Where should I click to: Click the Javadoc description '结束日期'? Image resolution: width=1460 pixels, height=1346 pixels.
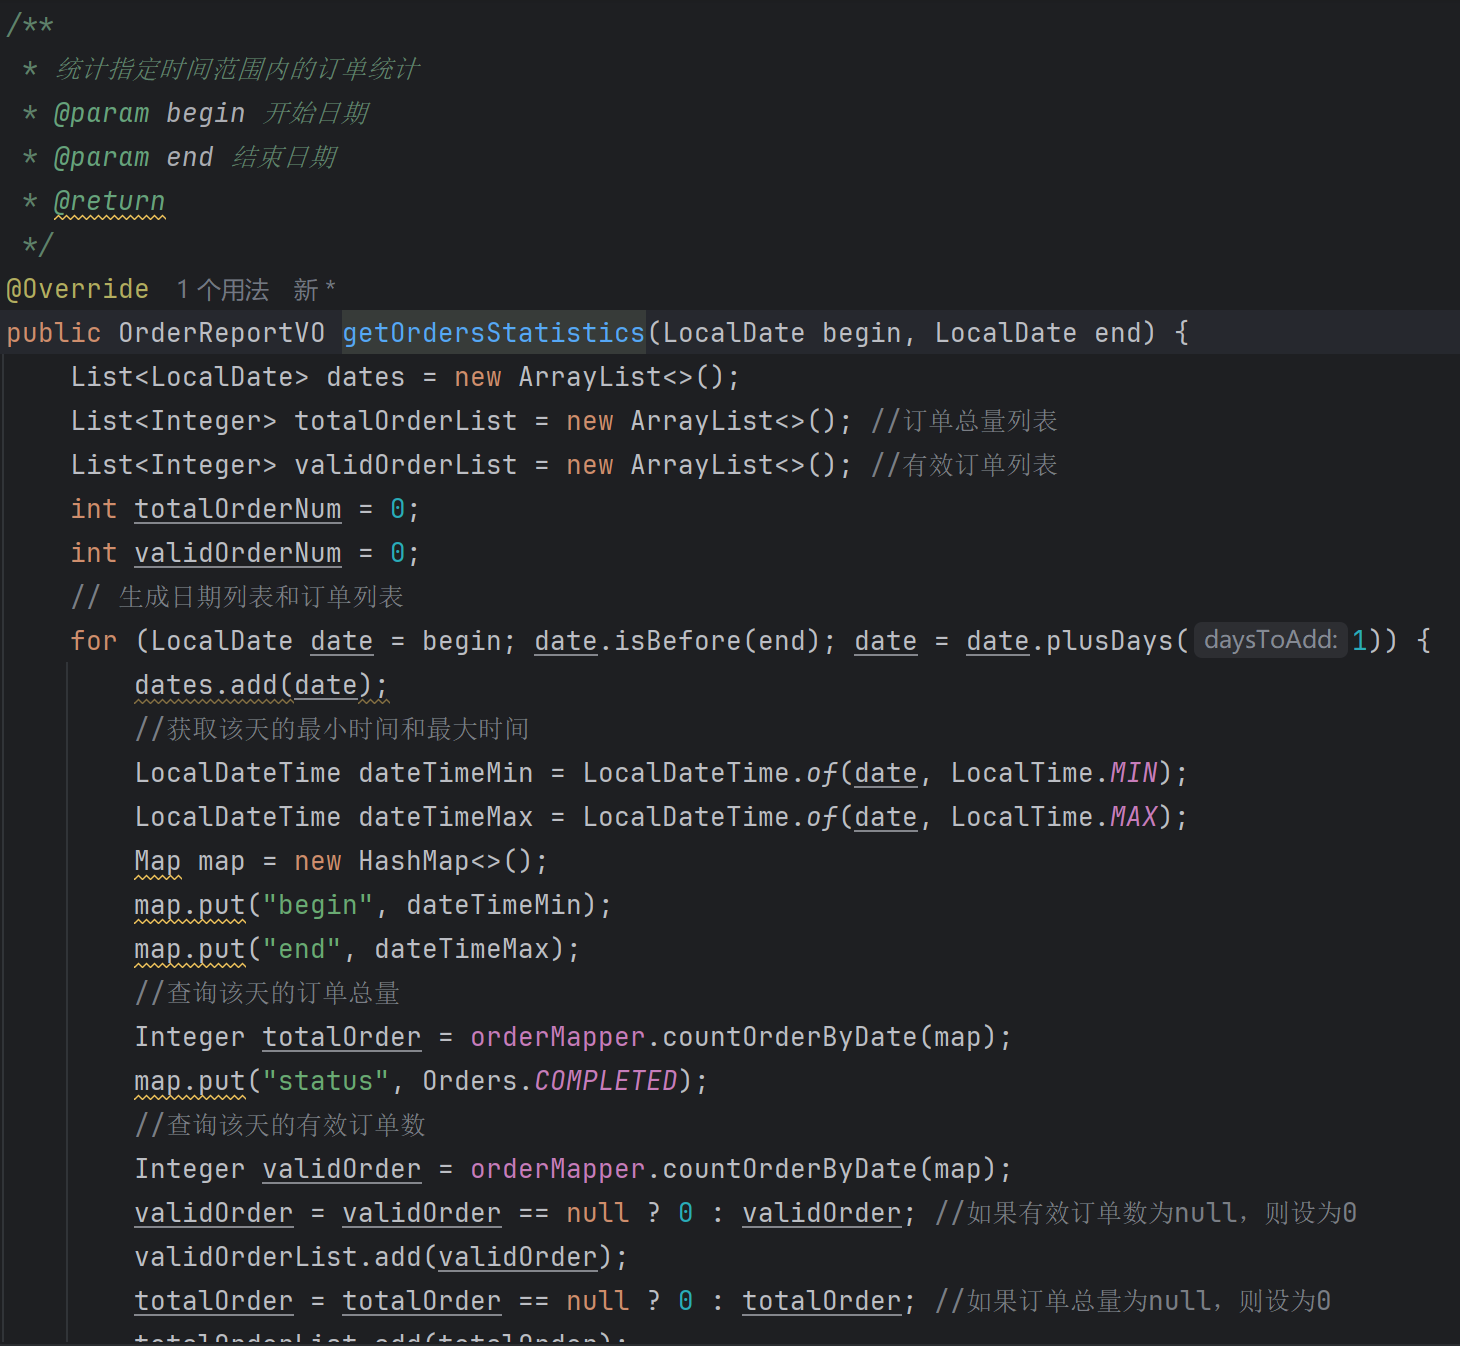(284, 157)
